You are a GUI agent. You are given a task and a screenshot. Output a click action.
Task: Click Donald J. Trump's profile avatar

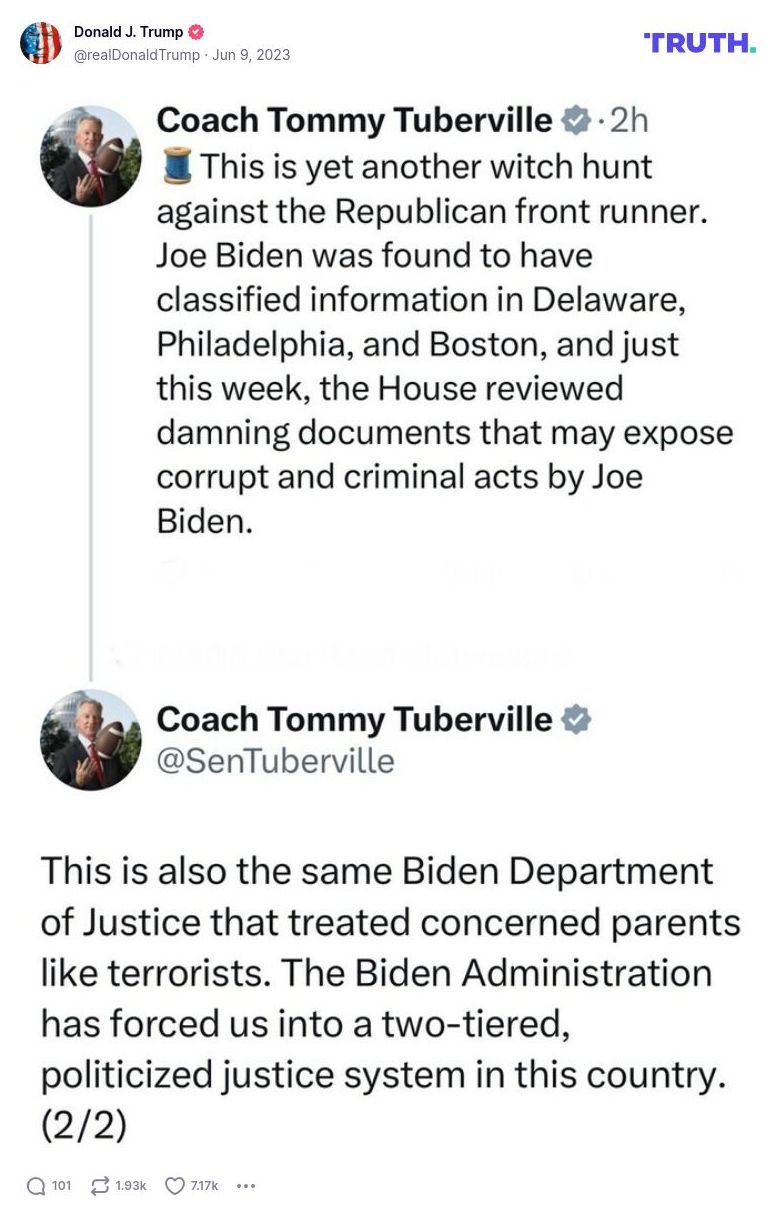(42, 43)
